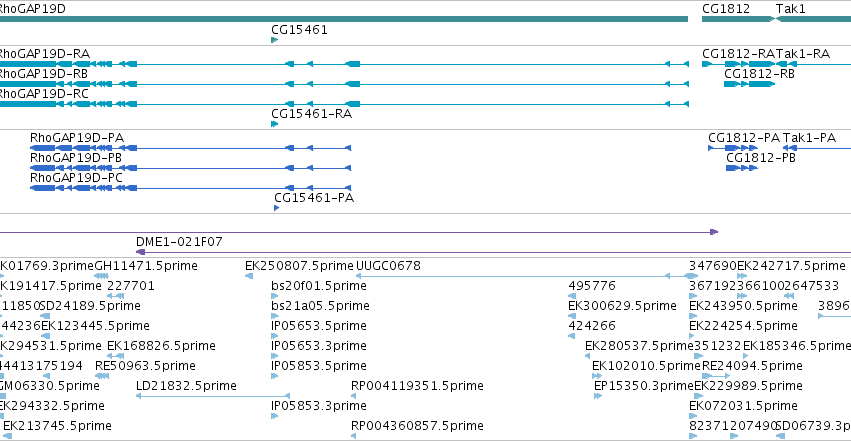Click the EK185346.5prime label
Screen dimensions: 851x441
click(797, 346)
